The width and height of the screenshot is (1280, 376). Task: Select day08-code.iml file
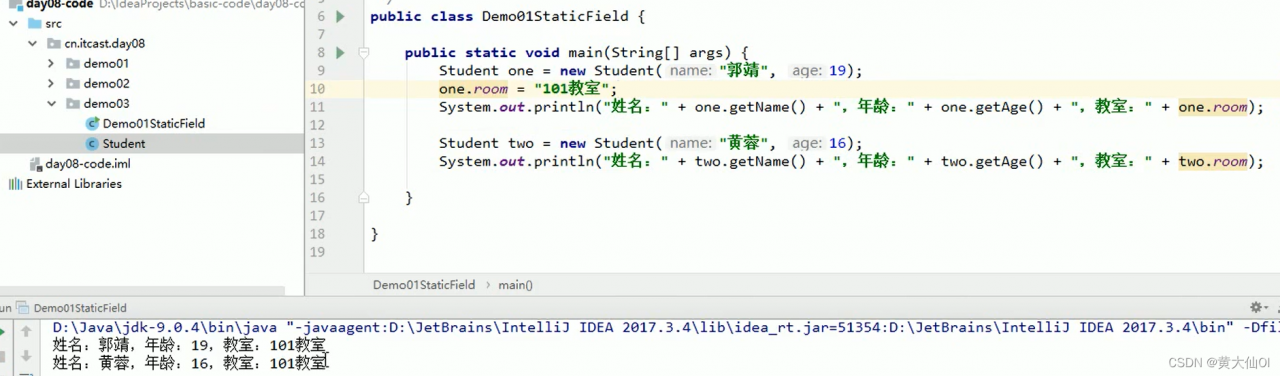79,163
